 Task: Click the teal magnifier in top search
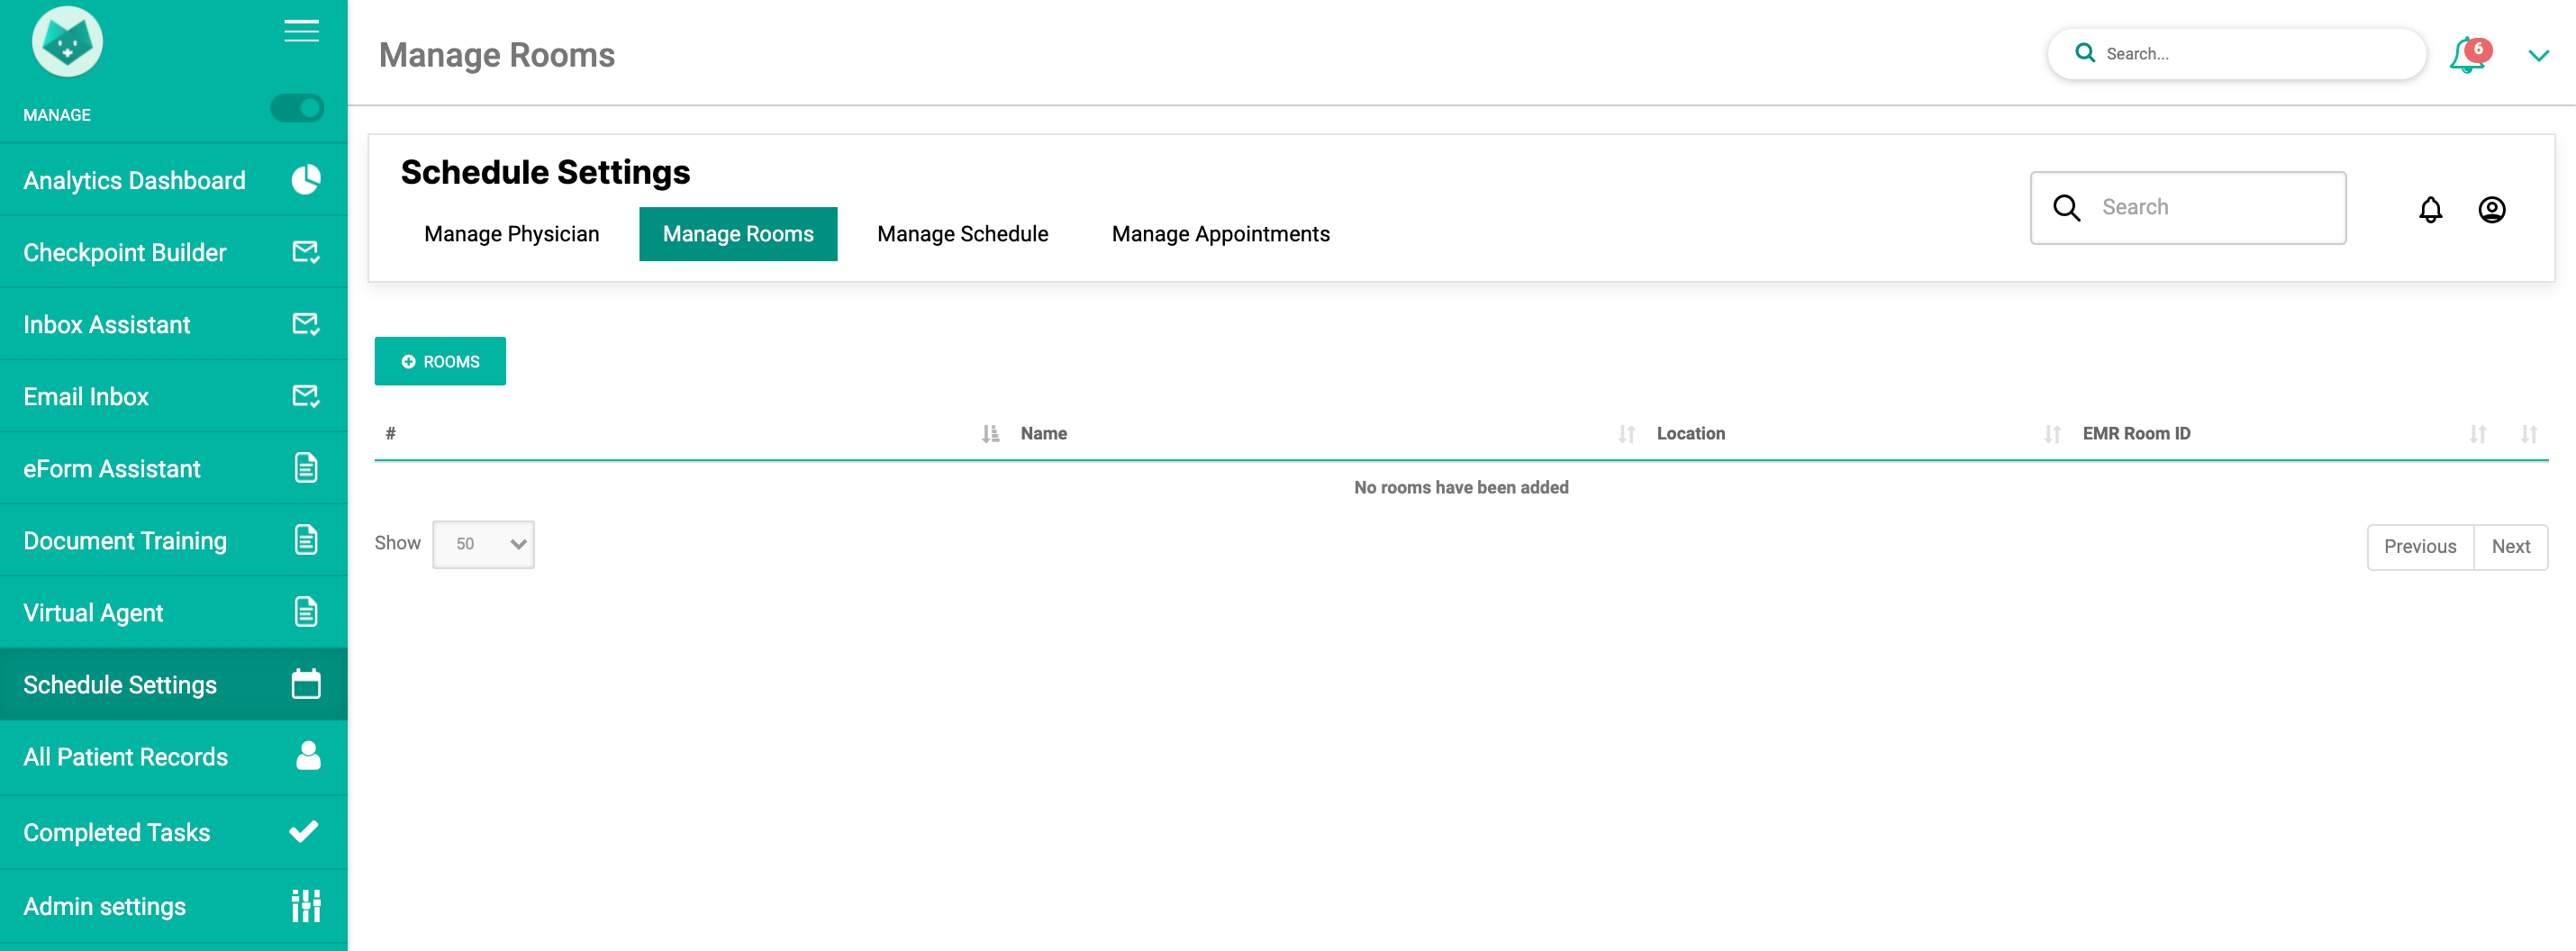(x=2085, y=53)
